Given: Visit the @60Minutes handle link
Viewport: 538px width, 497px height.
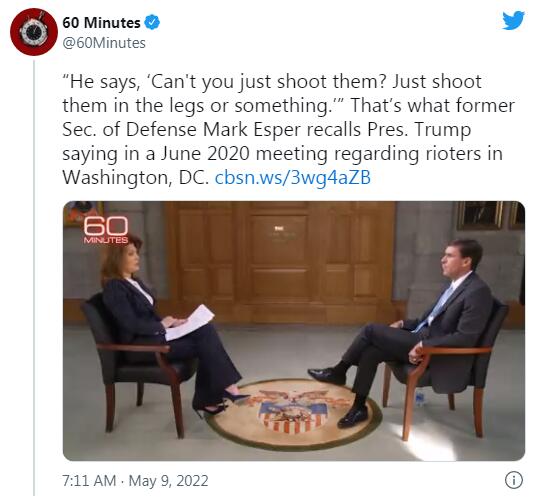Looking at the screenshot, I should tap(104, 43).
